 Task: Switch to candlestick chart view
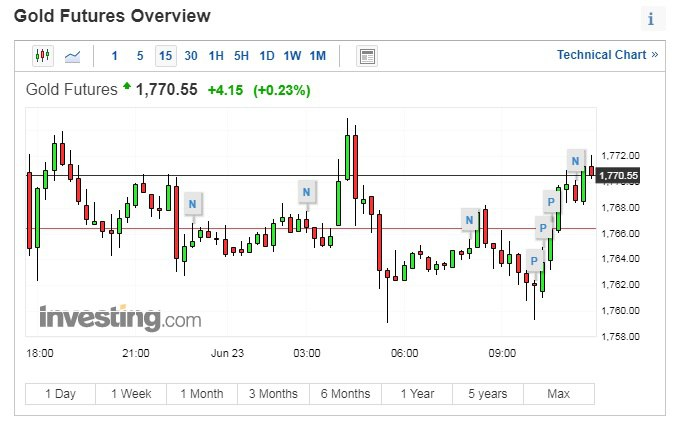coord(43,56)
